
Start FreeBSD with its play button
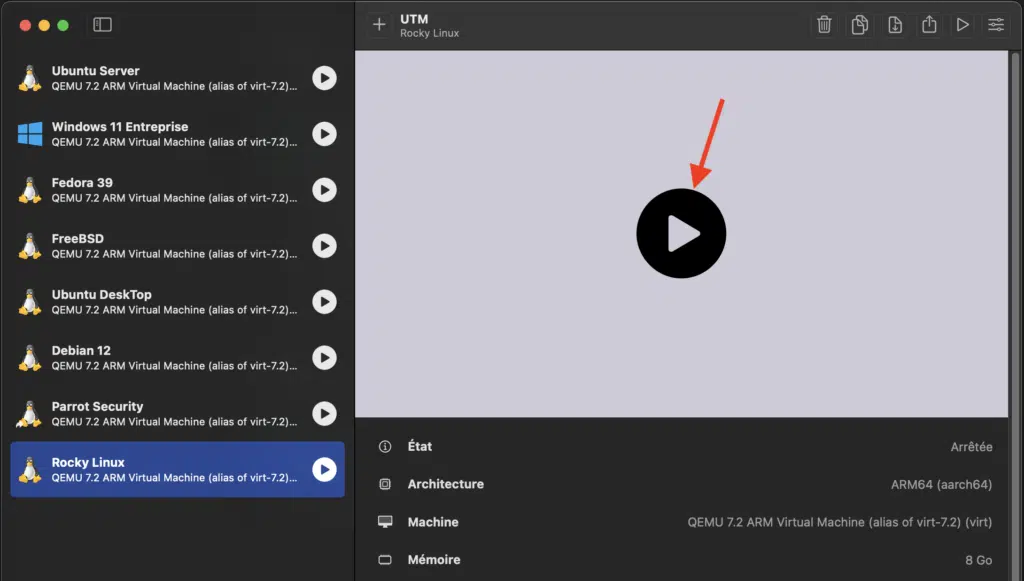324,246
